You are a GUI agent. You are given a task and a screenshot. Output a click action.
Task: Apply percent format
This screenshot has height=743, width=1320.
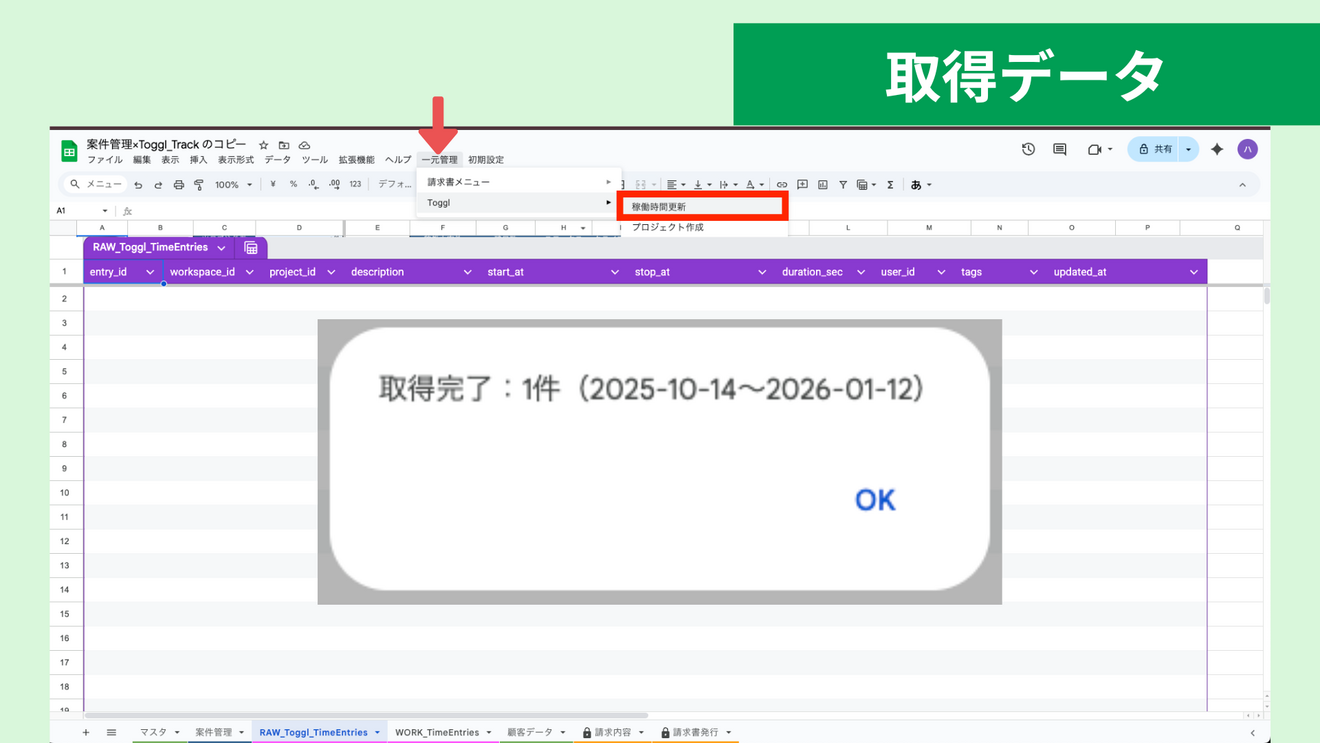[293, 184]
